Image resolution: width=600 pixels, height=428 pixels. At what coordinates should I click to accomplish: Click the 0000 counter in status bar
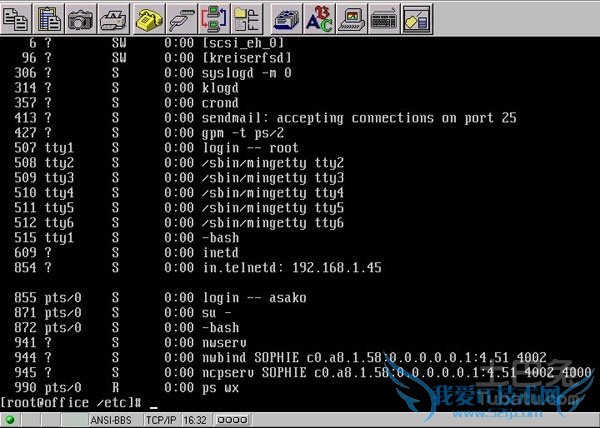click(x=232, y=420)
